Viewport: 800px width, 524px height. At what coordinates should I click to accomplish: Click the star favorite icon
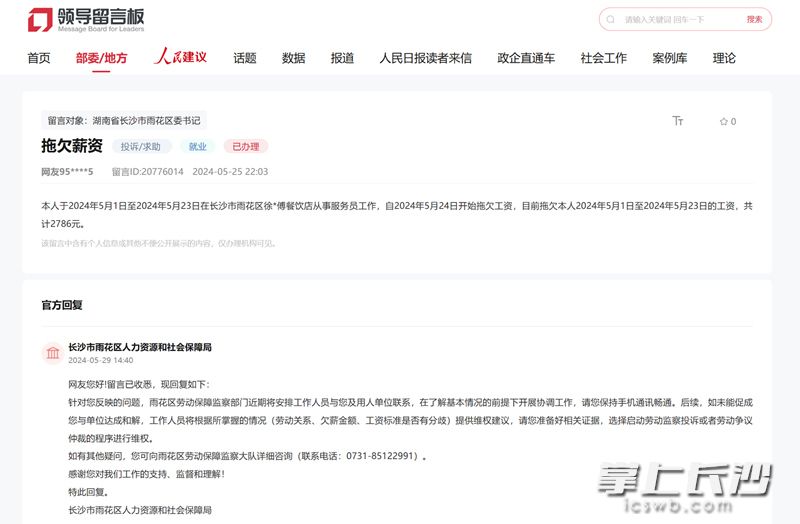[724, 121]
